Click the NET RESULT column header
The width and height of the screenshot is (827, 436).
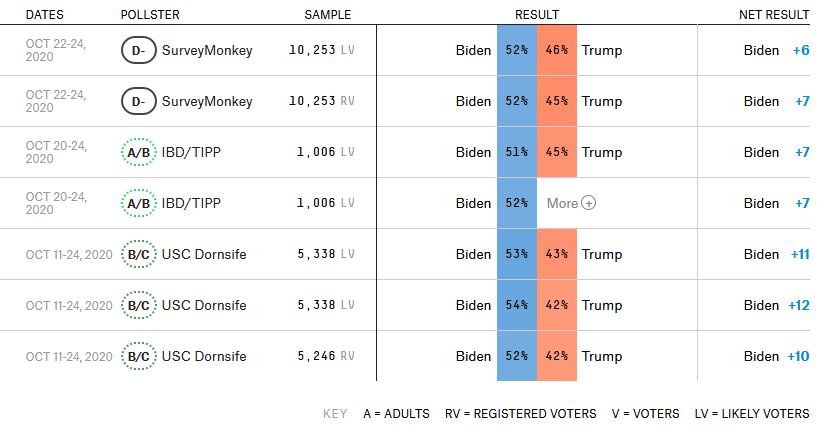tap(773, 15)
